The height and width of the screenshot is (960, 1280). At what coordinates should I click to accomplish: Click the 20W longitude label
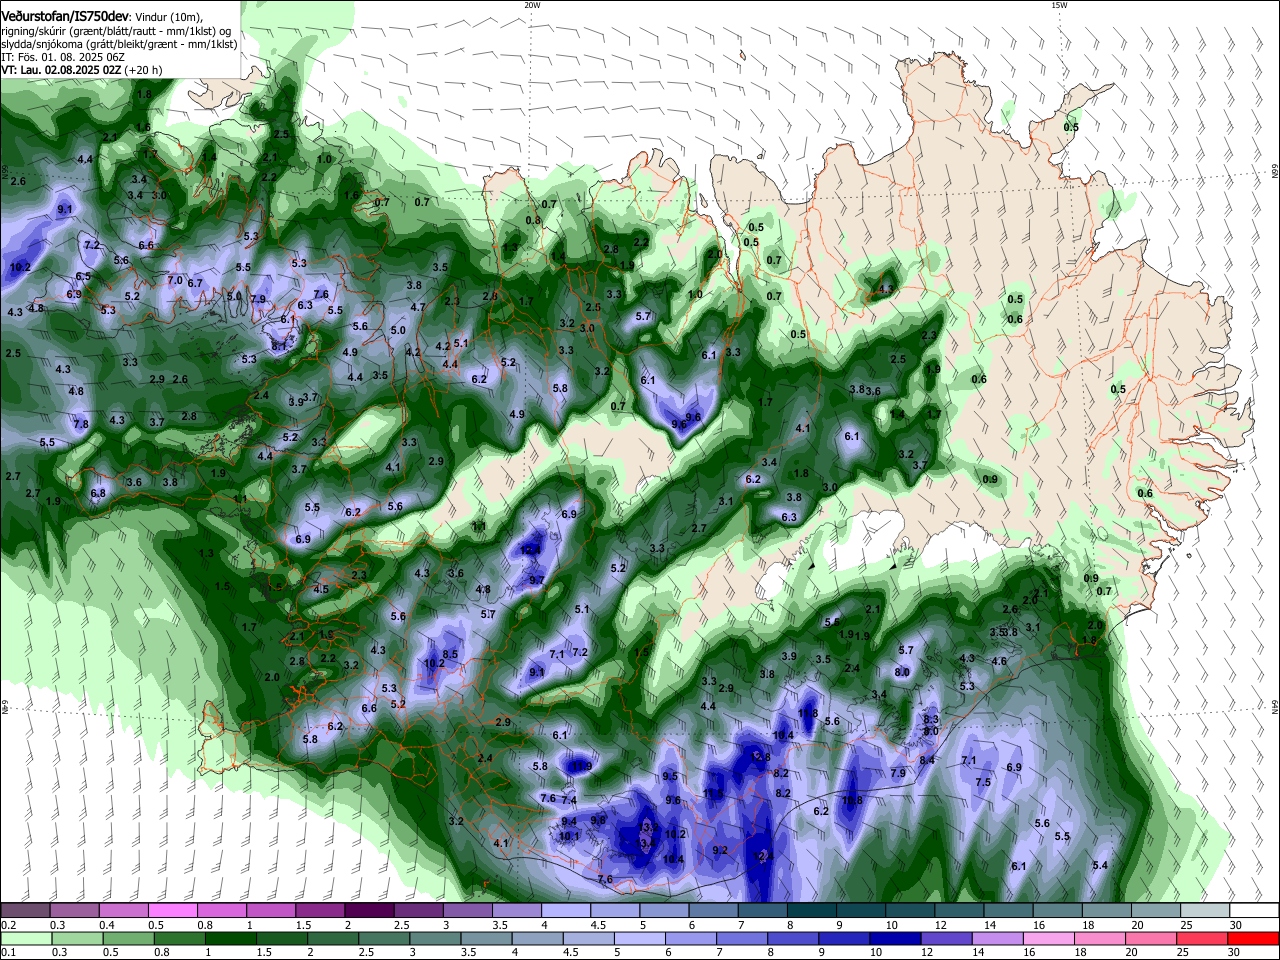coord(532,4)
